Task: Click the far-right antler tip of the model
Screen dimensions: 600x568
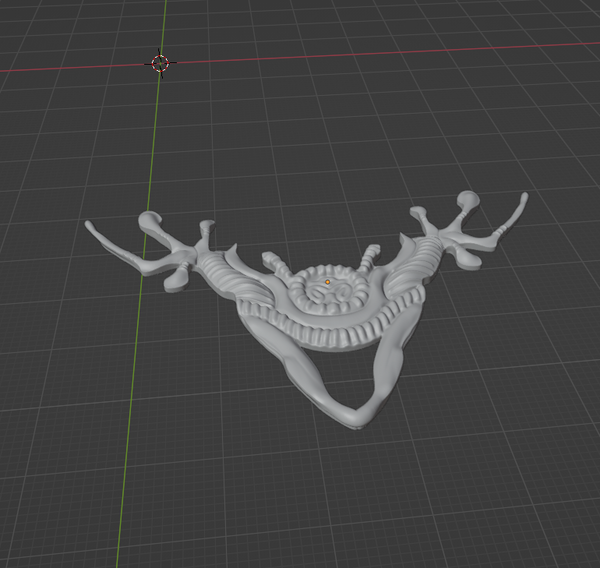Action: (523, 197)
